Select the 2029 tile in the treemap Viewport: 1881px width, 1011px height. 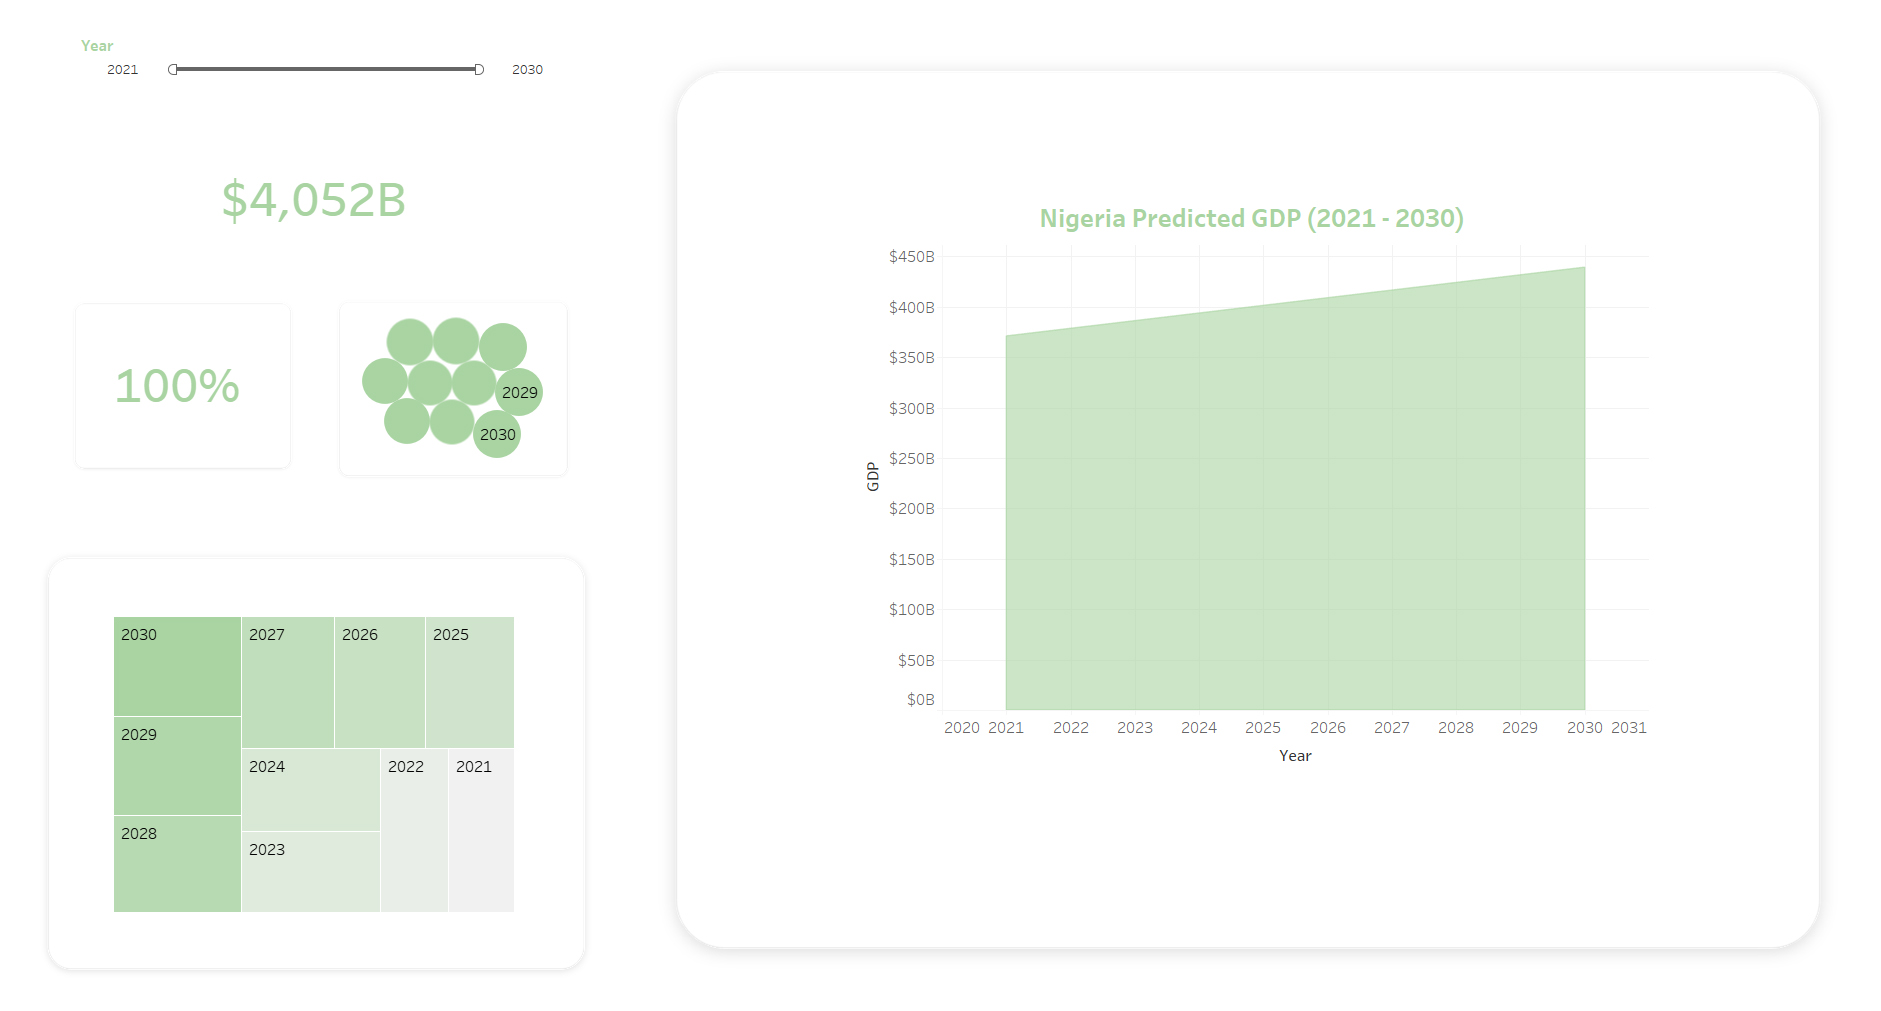pos(177,766)
